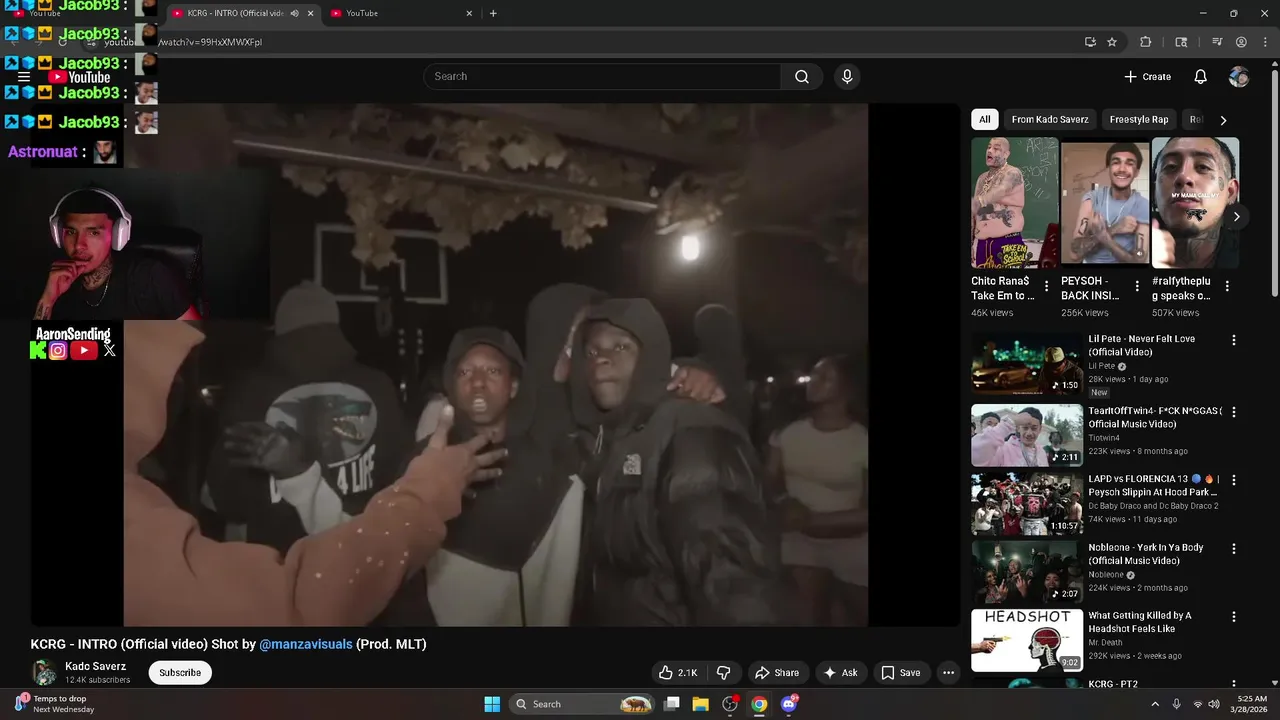Open options for Chito Rana$ short

pyautogui.click(x=1046, y=286)
